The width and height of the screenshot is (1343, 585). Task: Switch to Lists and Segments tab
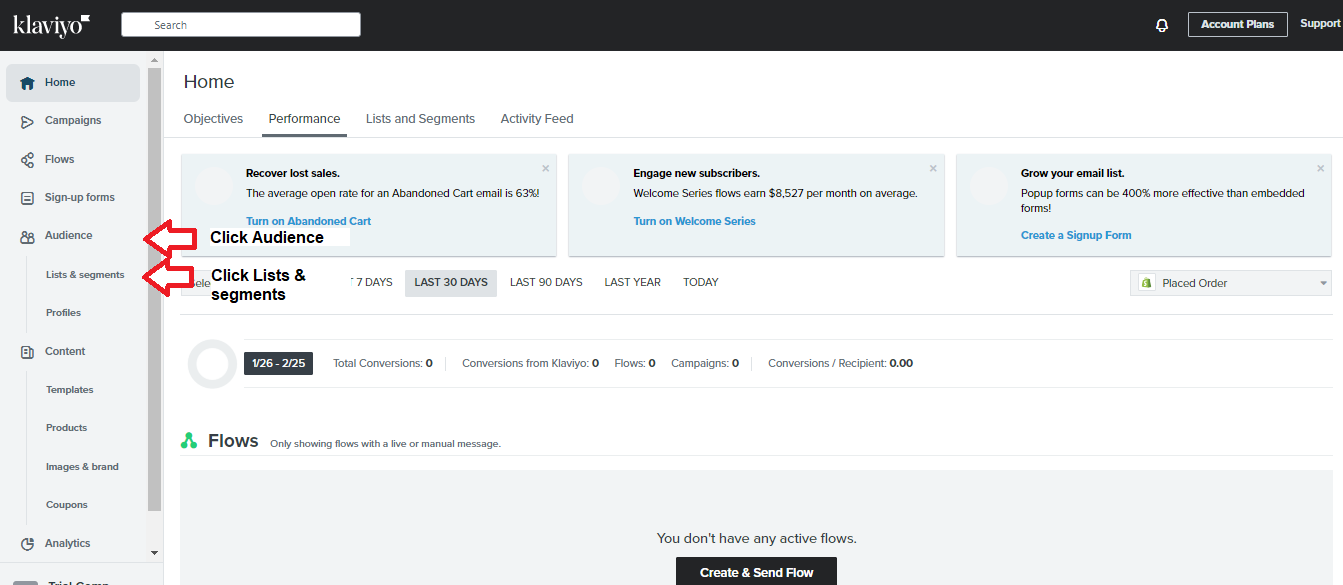click(420, 118)
